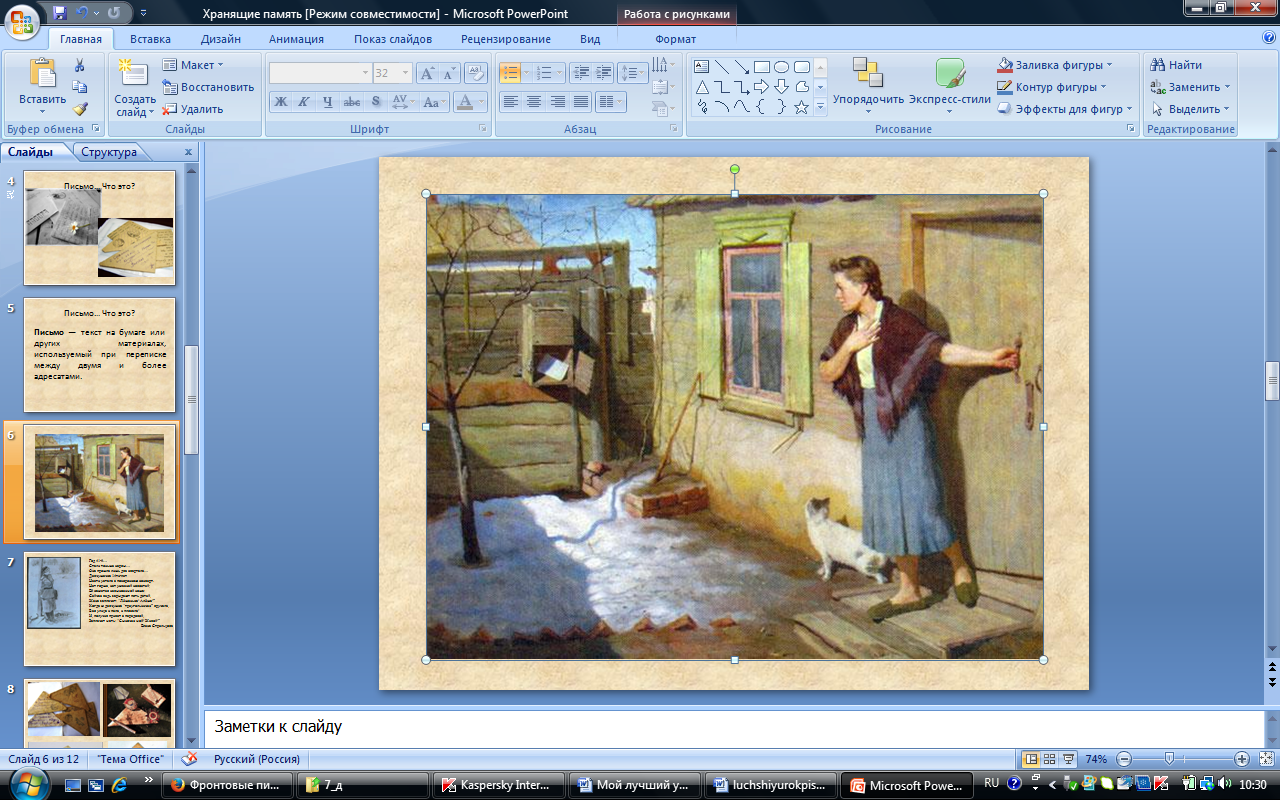Open Kaspersky Internet Security taskbar item
Screen dimensions: 1280x800
coord(498,785)
